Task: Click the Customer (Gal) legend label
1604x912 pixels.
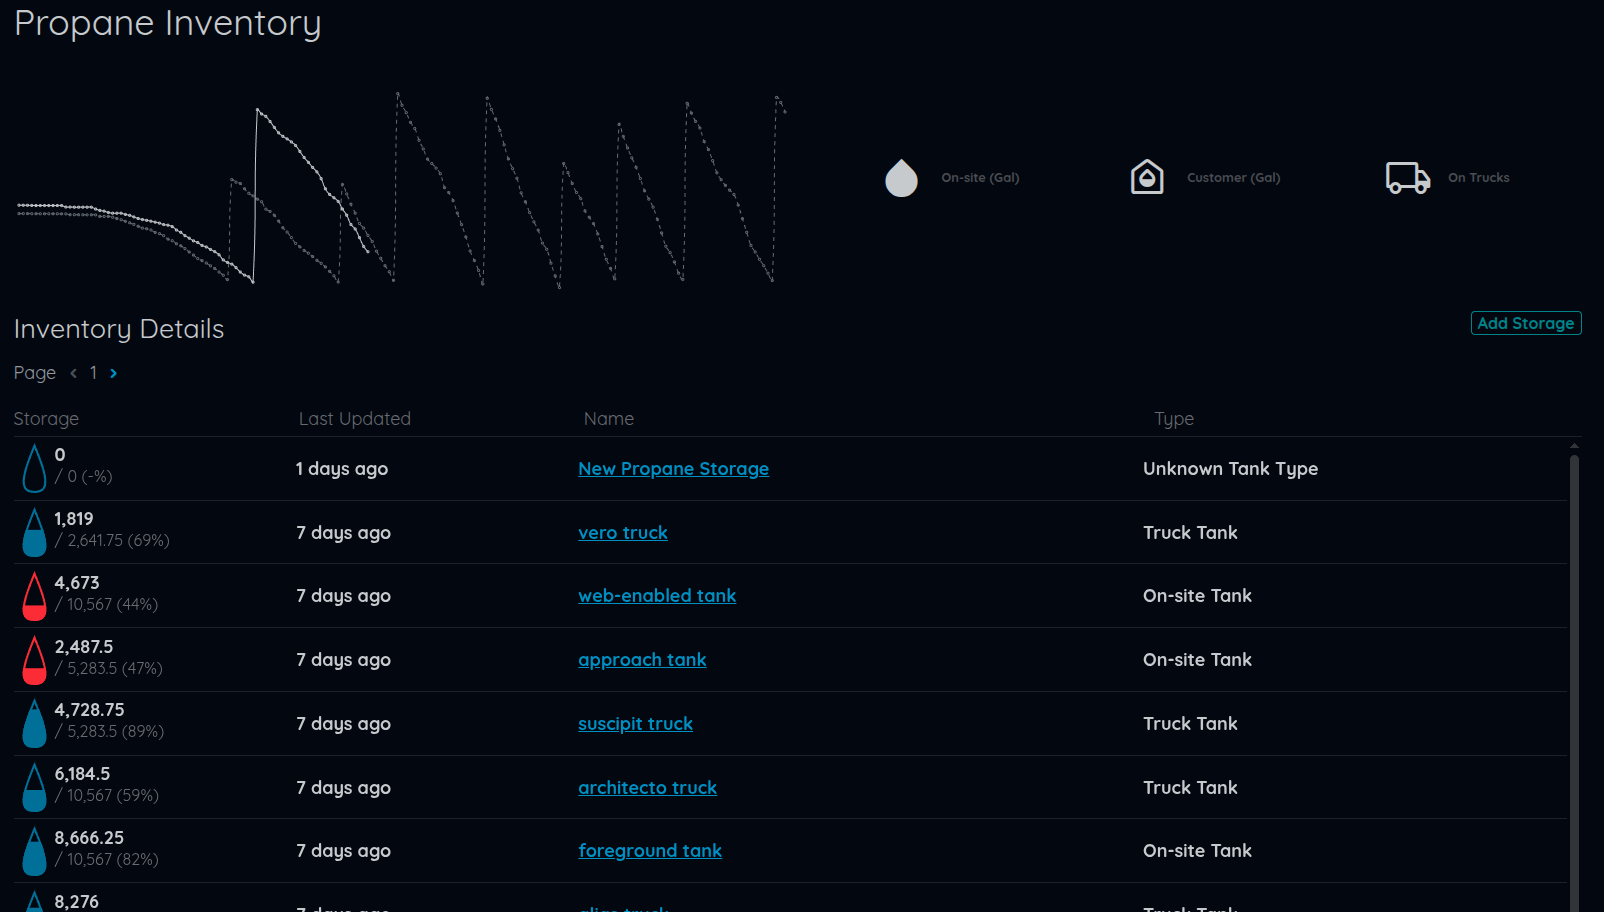Action: (1233, 178)
